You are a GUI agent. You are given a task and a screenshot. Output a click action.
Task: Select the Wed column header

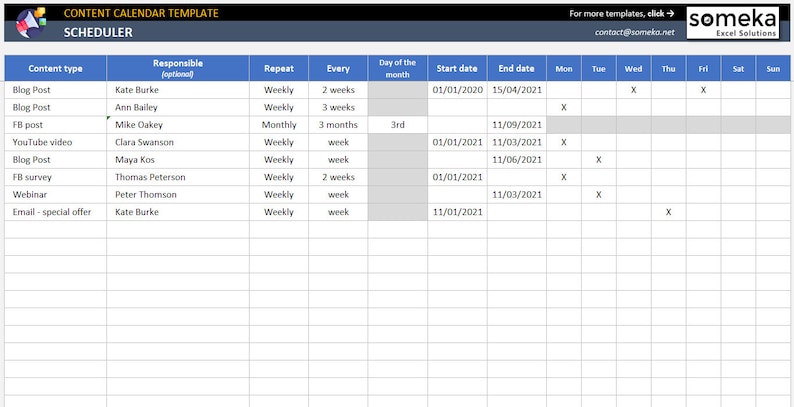click(633, 68)
